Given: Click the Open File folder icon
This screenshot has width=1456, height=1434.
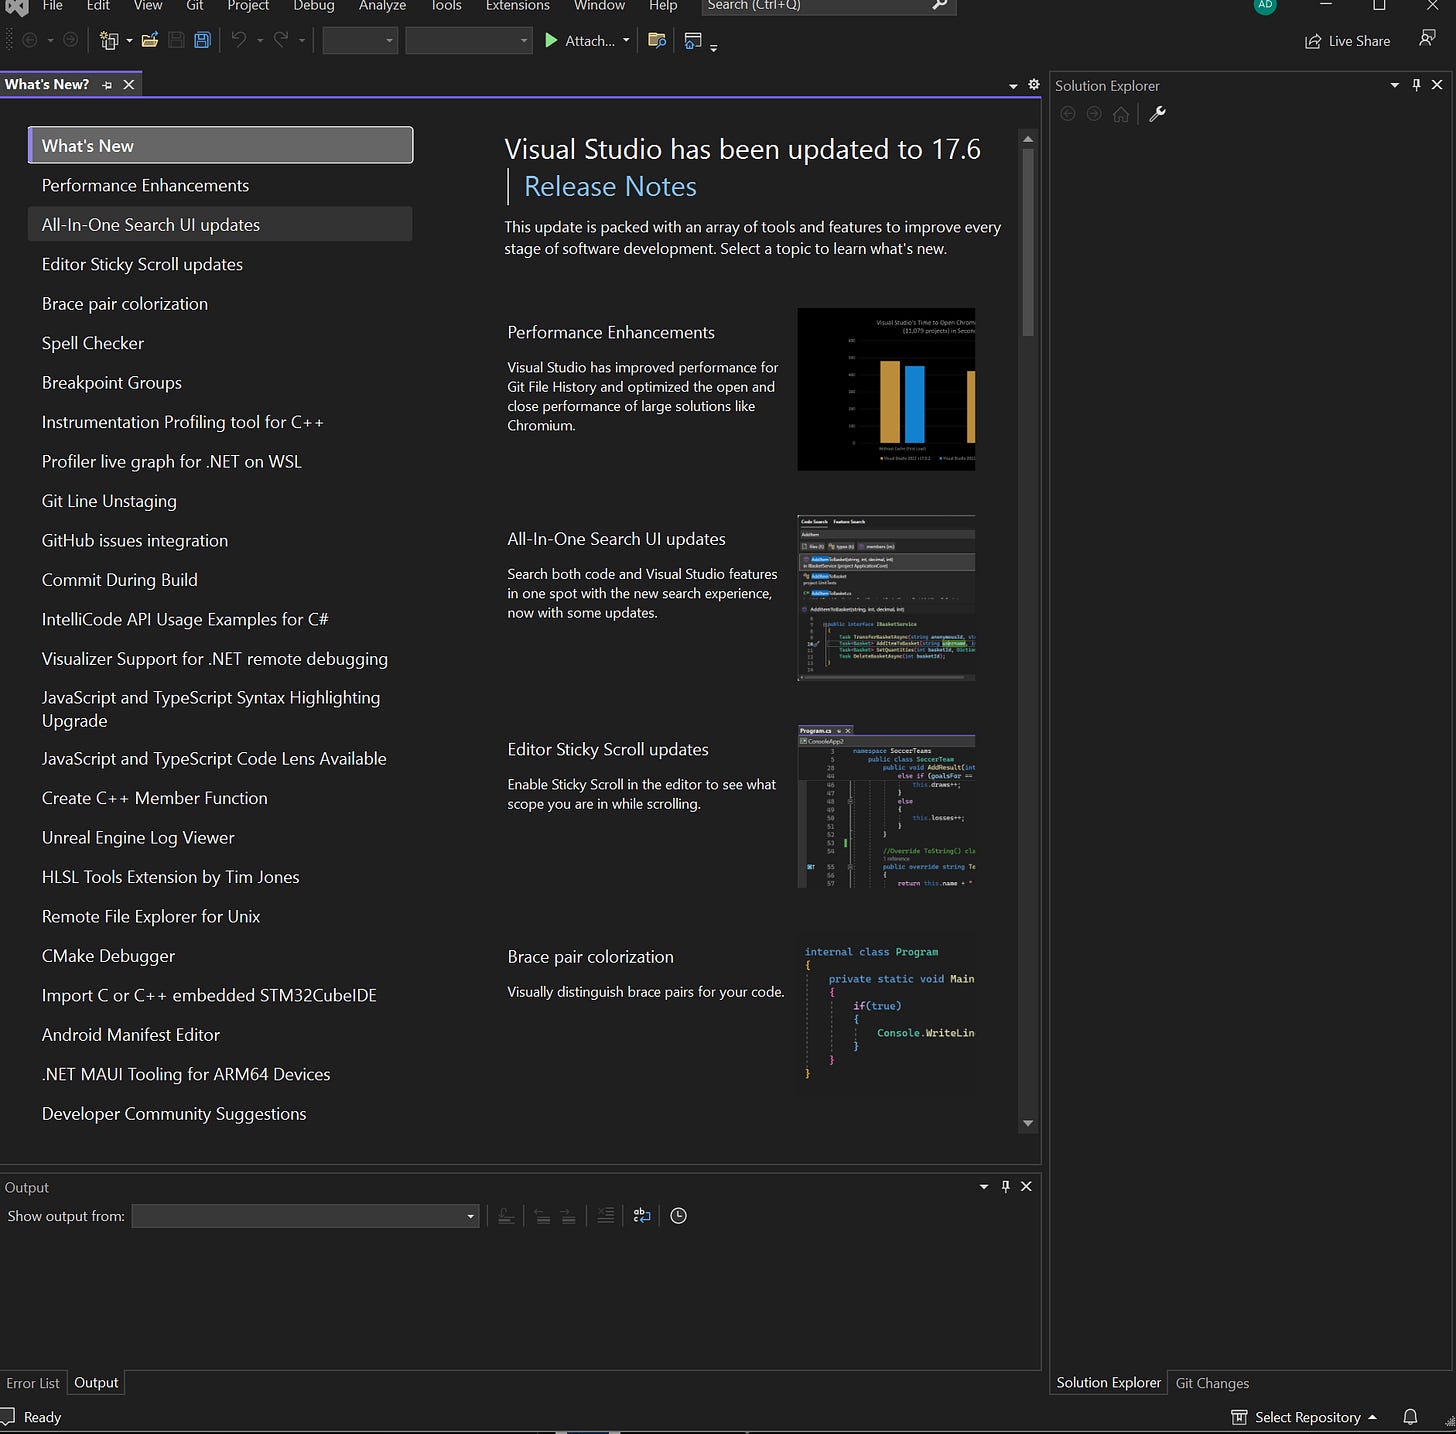Looking at the screenshot, I should (150, 41).
